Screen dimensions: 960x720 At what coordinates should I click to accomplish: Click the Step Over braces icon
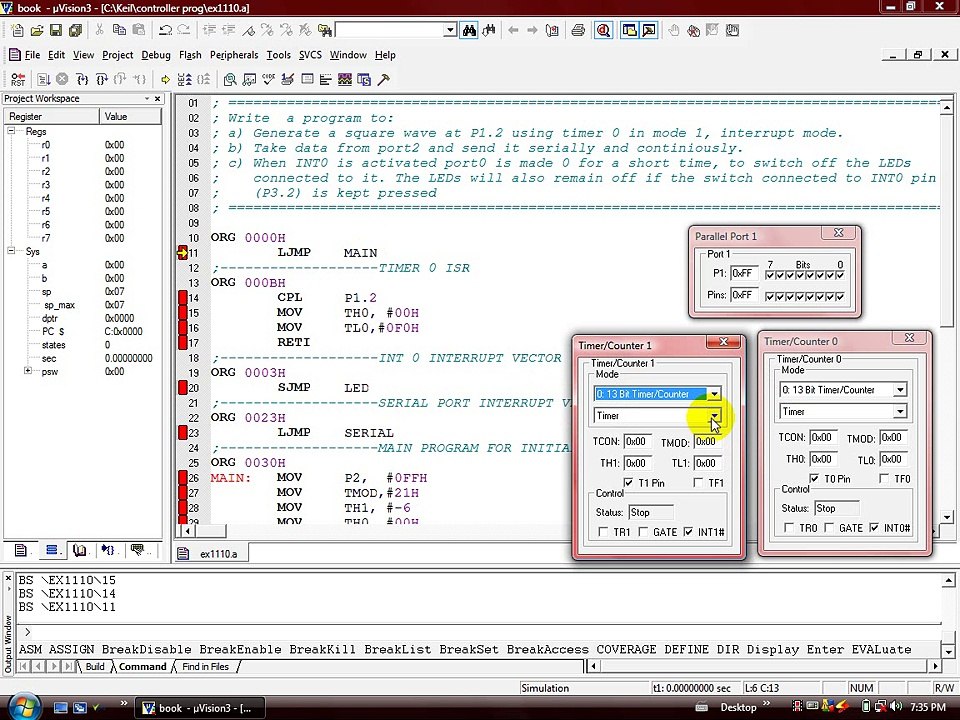tap(102, 79)
